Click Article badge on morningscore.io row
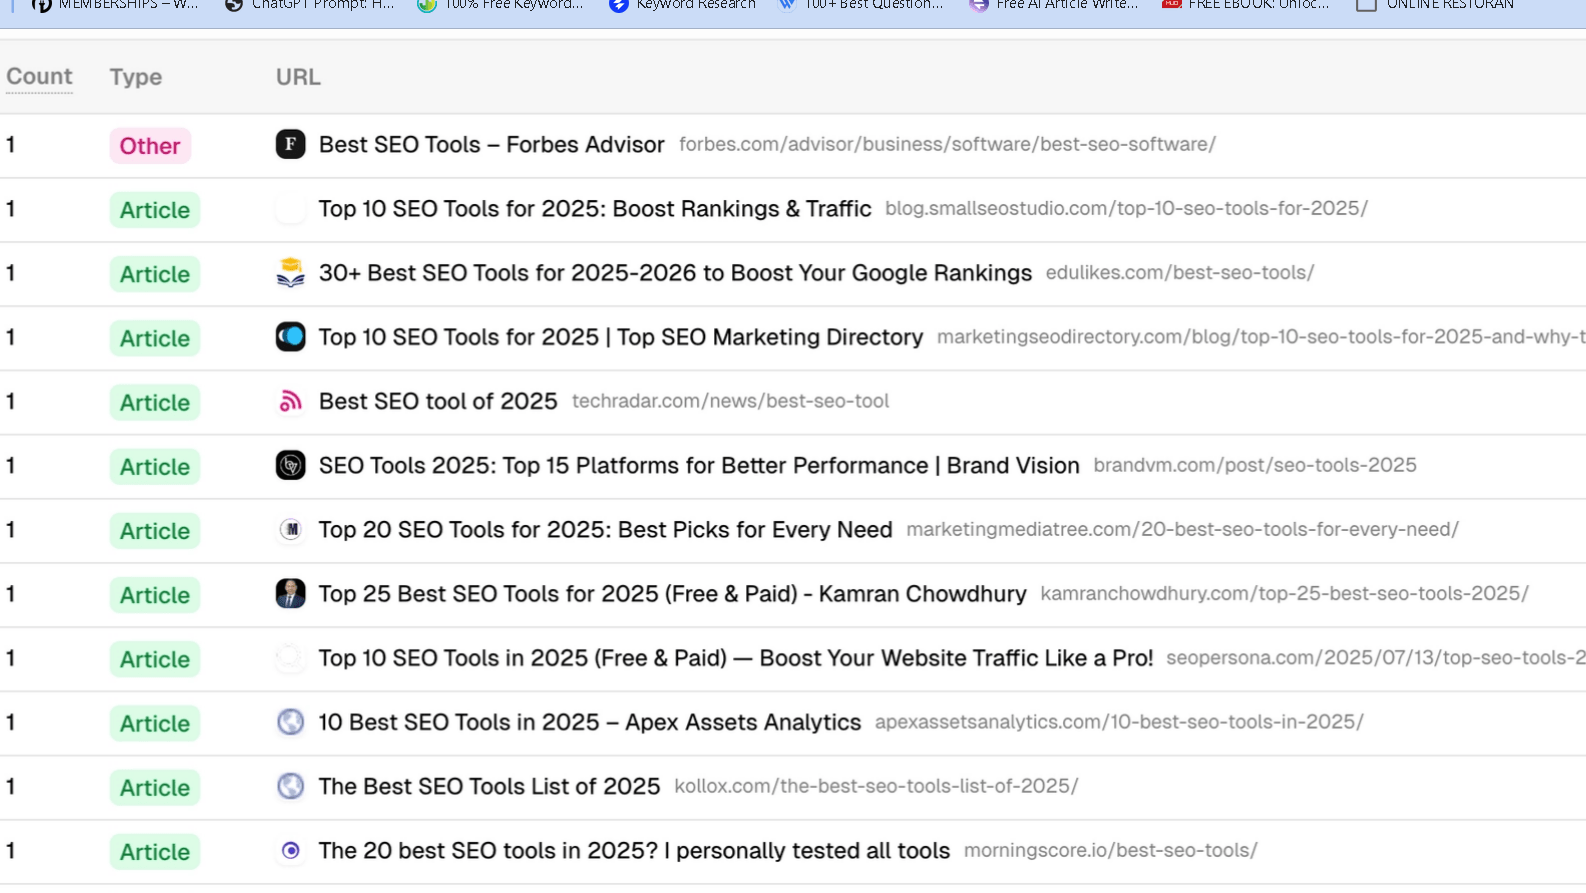This screenshot has width=1586, height=893. pyautogui.click(x=155, y=852)
